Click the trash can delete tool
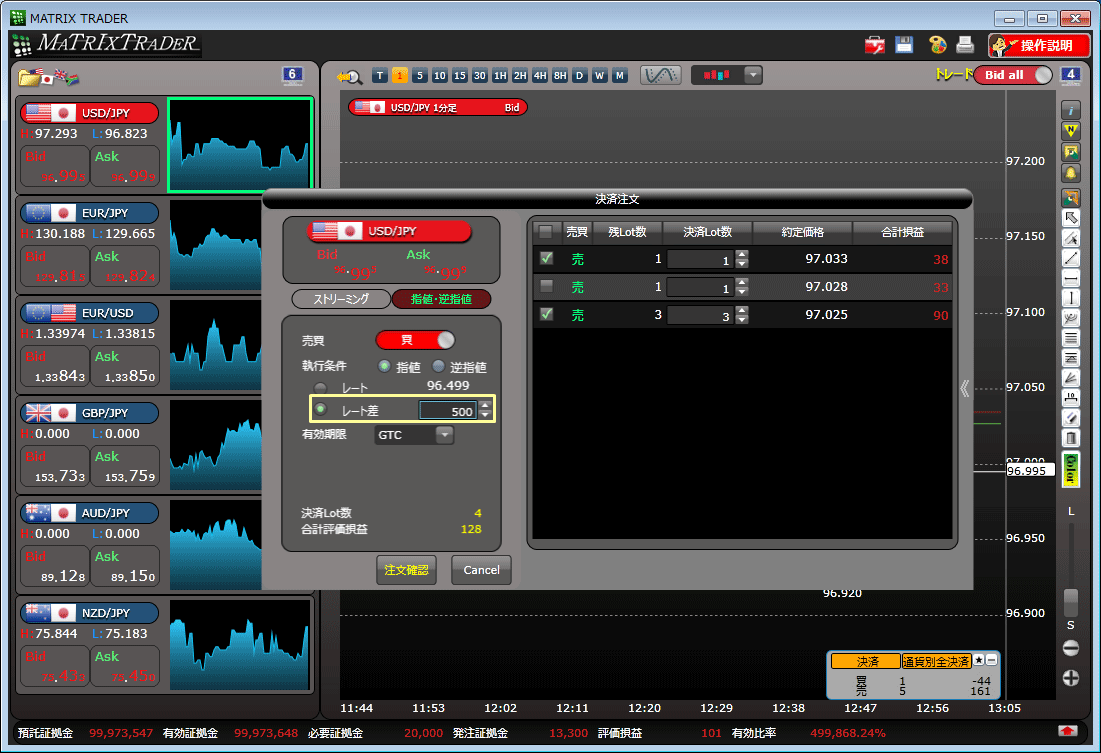This screenshot has height=753, width=1101. pyautogui.click(x=1071, y=438)
